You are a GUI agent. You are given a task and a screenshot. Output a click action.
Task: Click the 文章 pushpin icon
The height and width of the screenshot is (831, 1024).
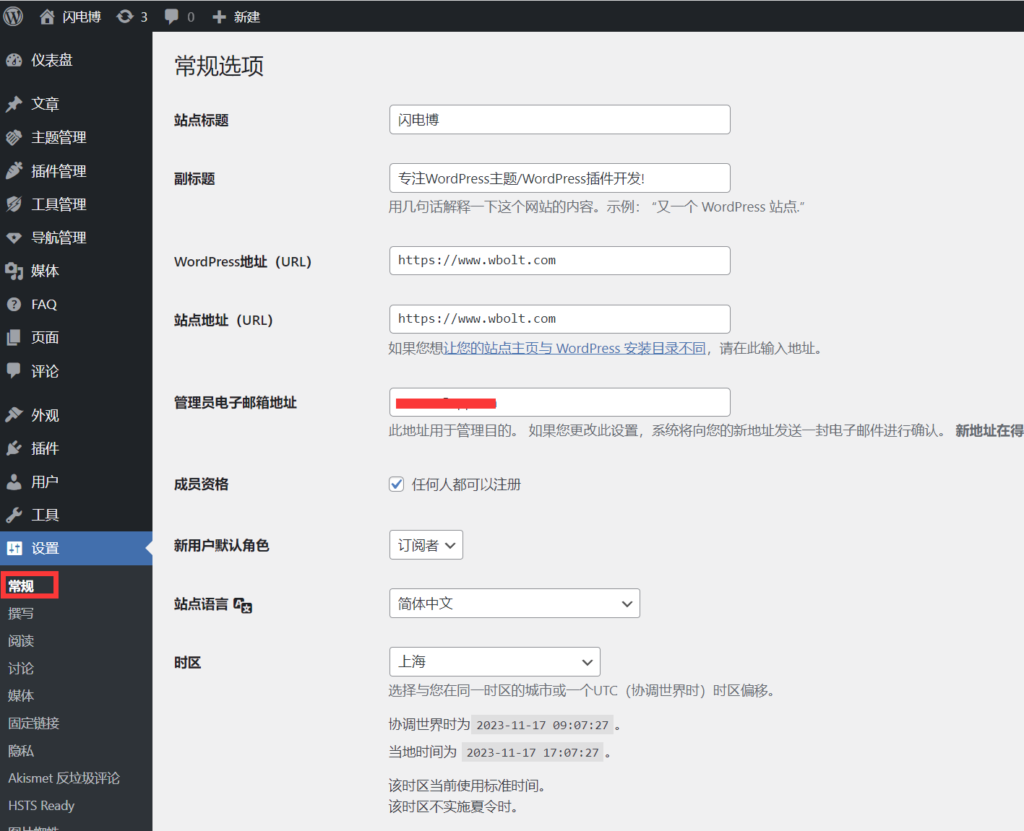click(x=14, y=104)
